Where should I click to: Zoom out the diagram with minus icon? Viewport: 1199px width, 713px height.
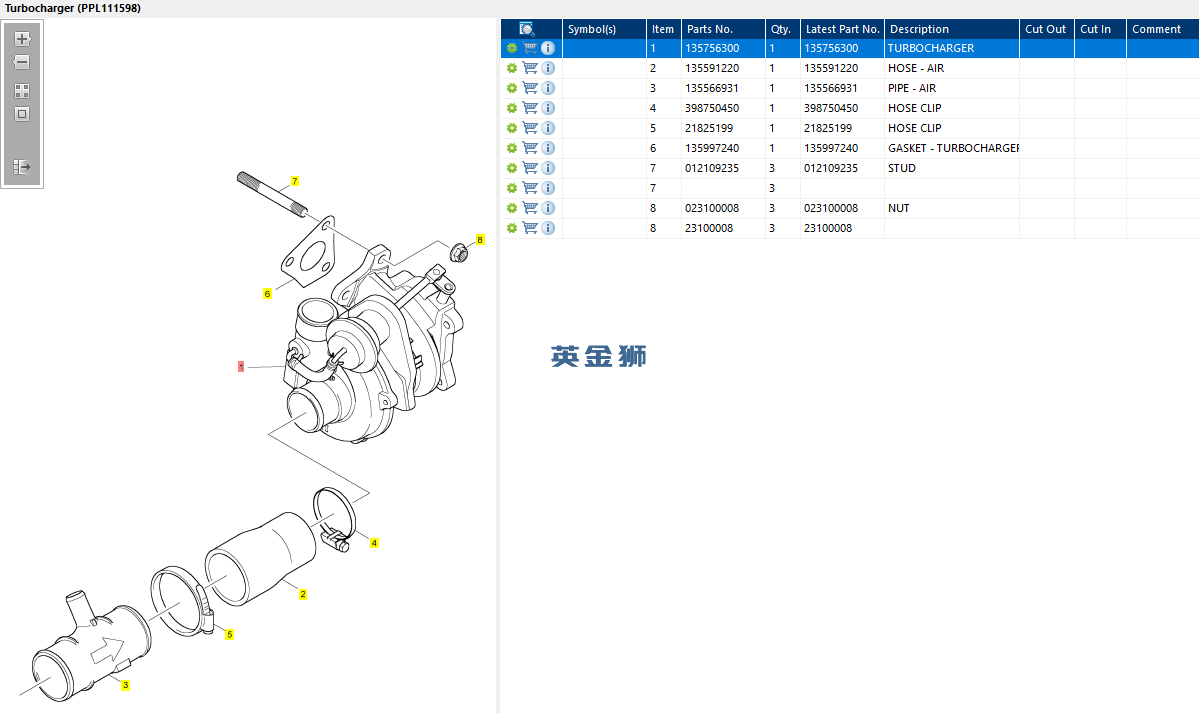[x=22, y=62]
